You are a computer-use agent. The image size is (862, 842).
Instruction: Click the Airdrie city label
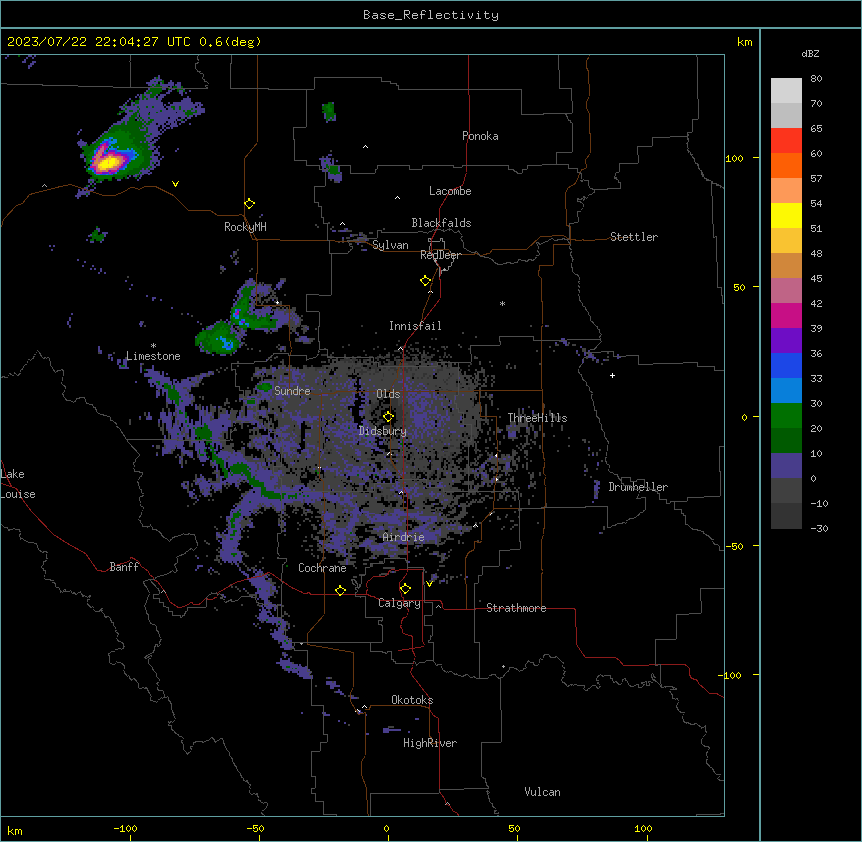[x=403, y=537]
